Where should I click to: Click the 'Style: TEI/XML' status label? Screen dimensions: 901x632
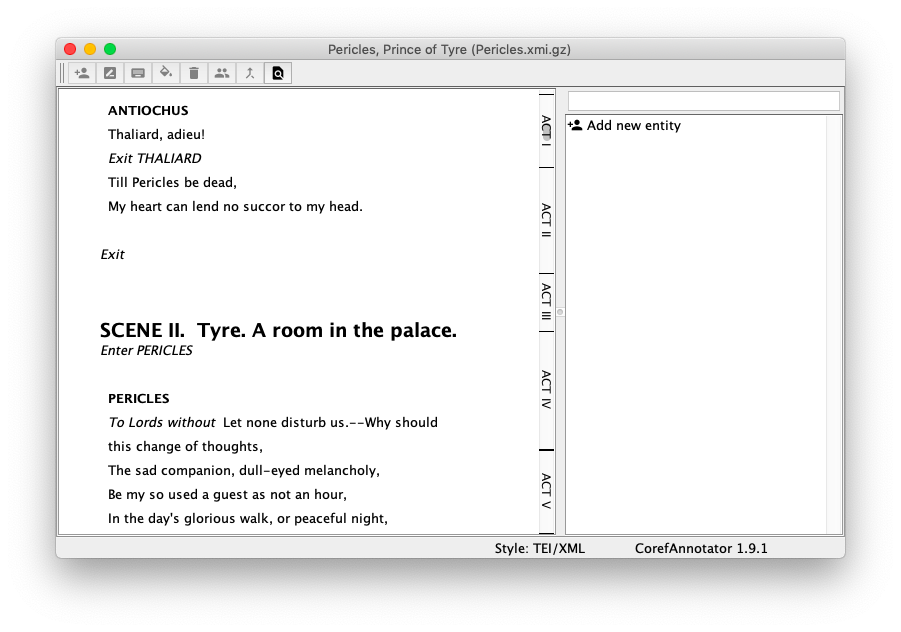click(540, 549)
